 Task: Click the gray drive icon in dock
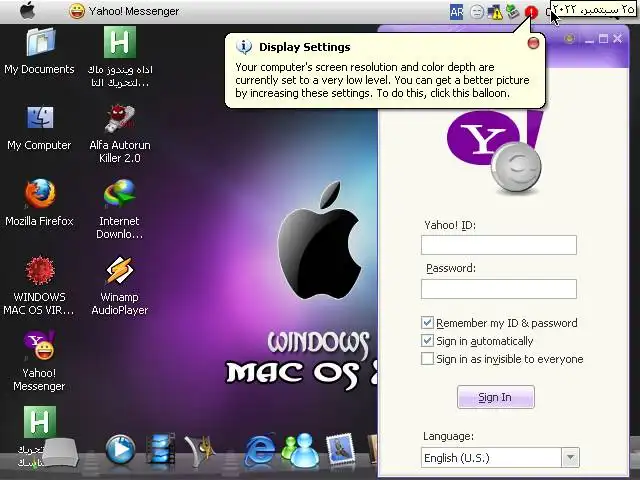coord(60,452)
